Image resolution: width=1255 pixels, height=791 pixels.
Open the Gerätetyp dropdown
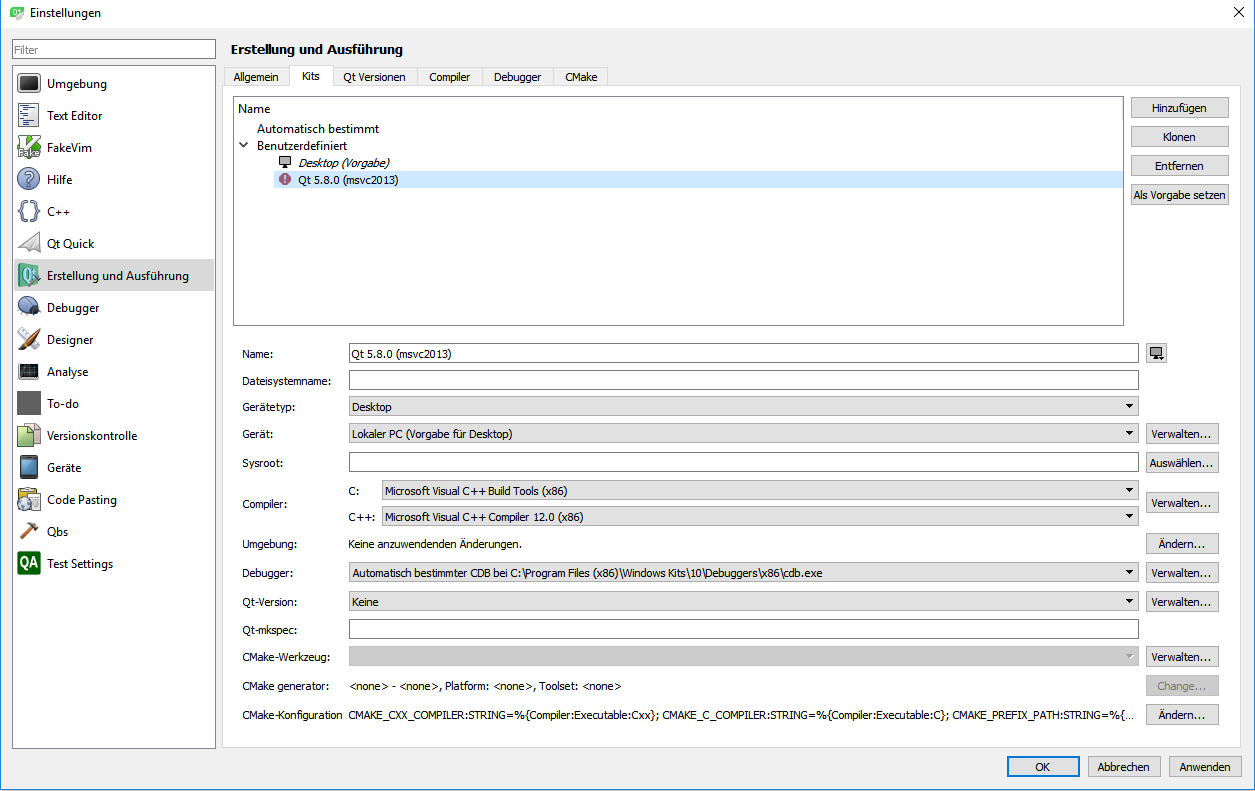coord(743,407)
